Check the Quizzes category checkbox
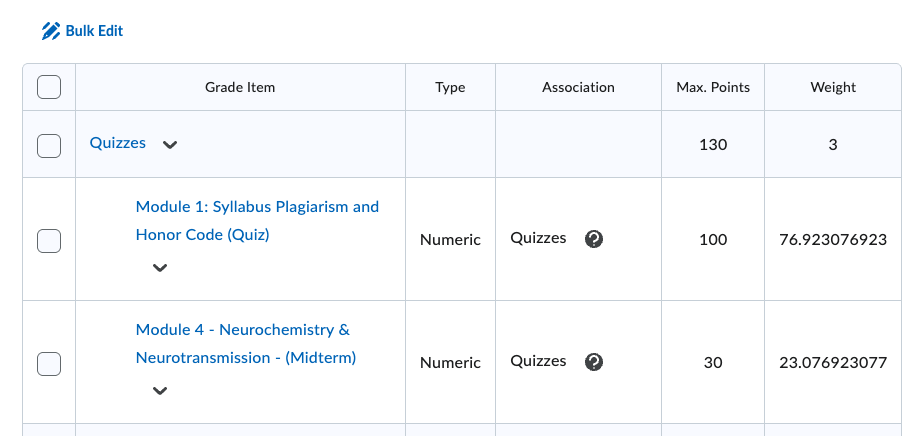The height and width of the screenshot is (436, 913). (49, 145)
